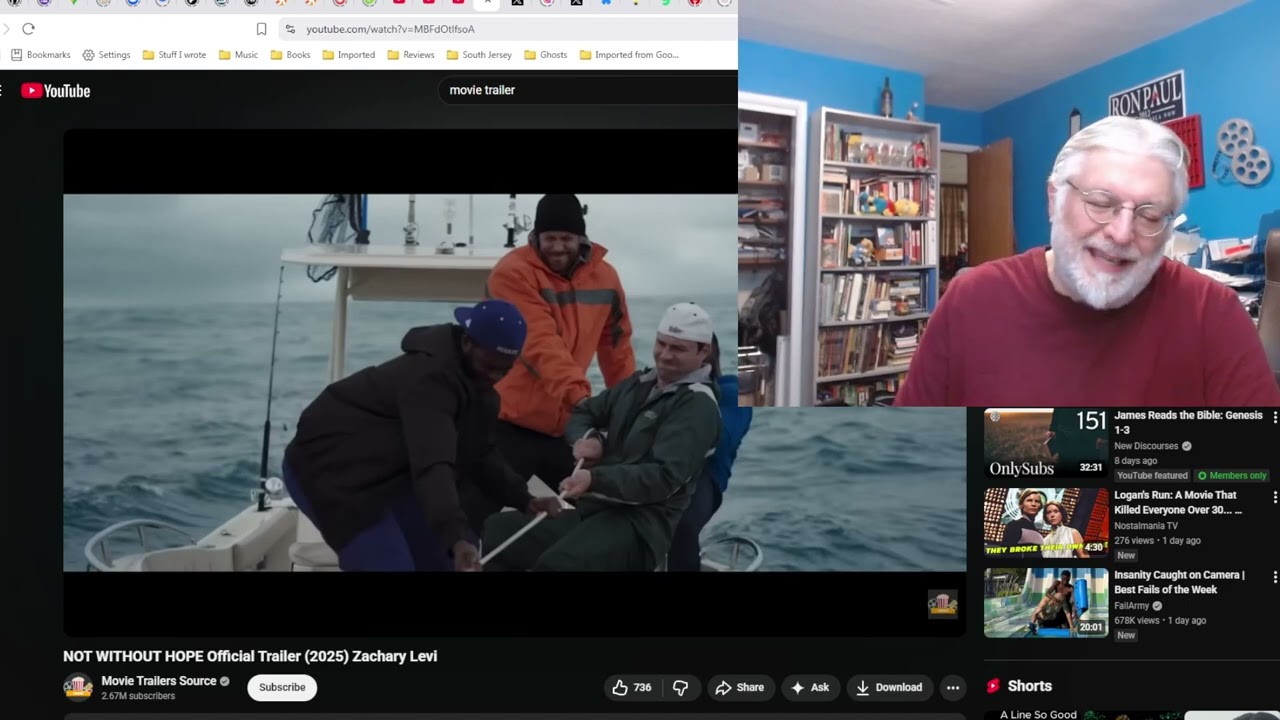The height and width of the screenshot is (720, 1280).
Task: Open the Settings bookmark
Action: [x=106, y=55]
